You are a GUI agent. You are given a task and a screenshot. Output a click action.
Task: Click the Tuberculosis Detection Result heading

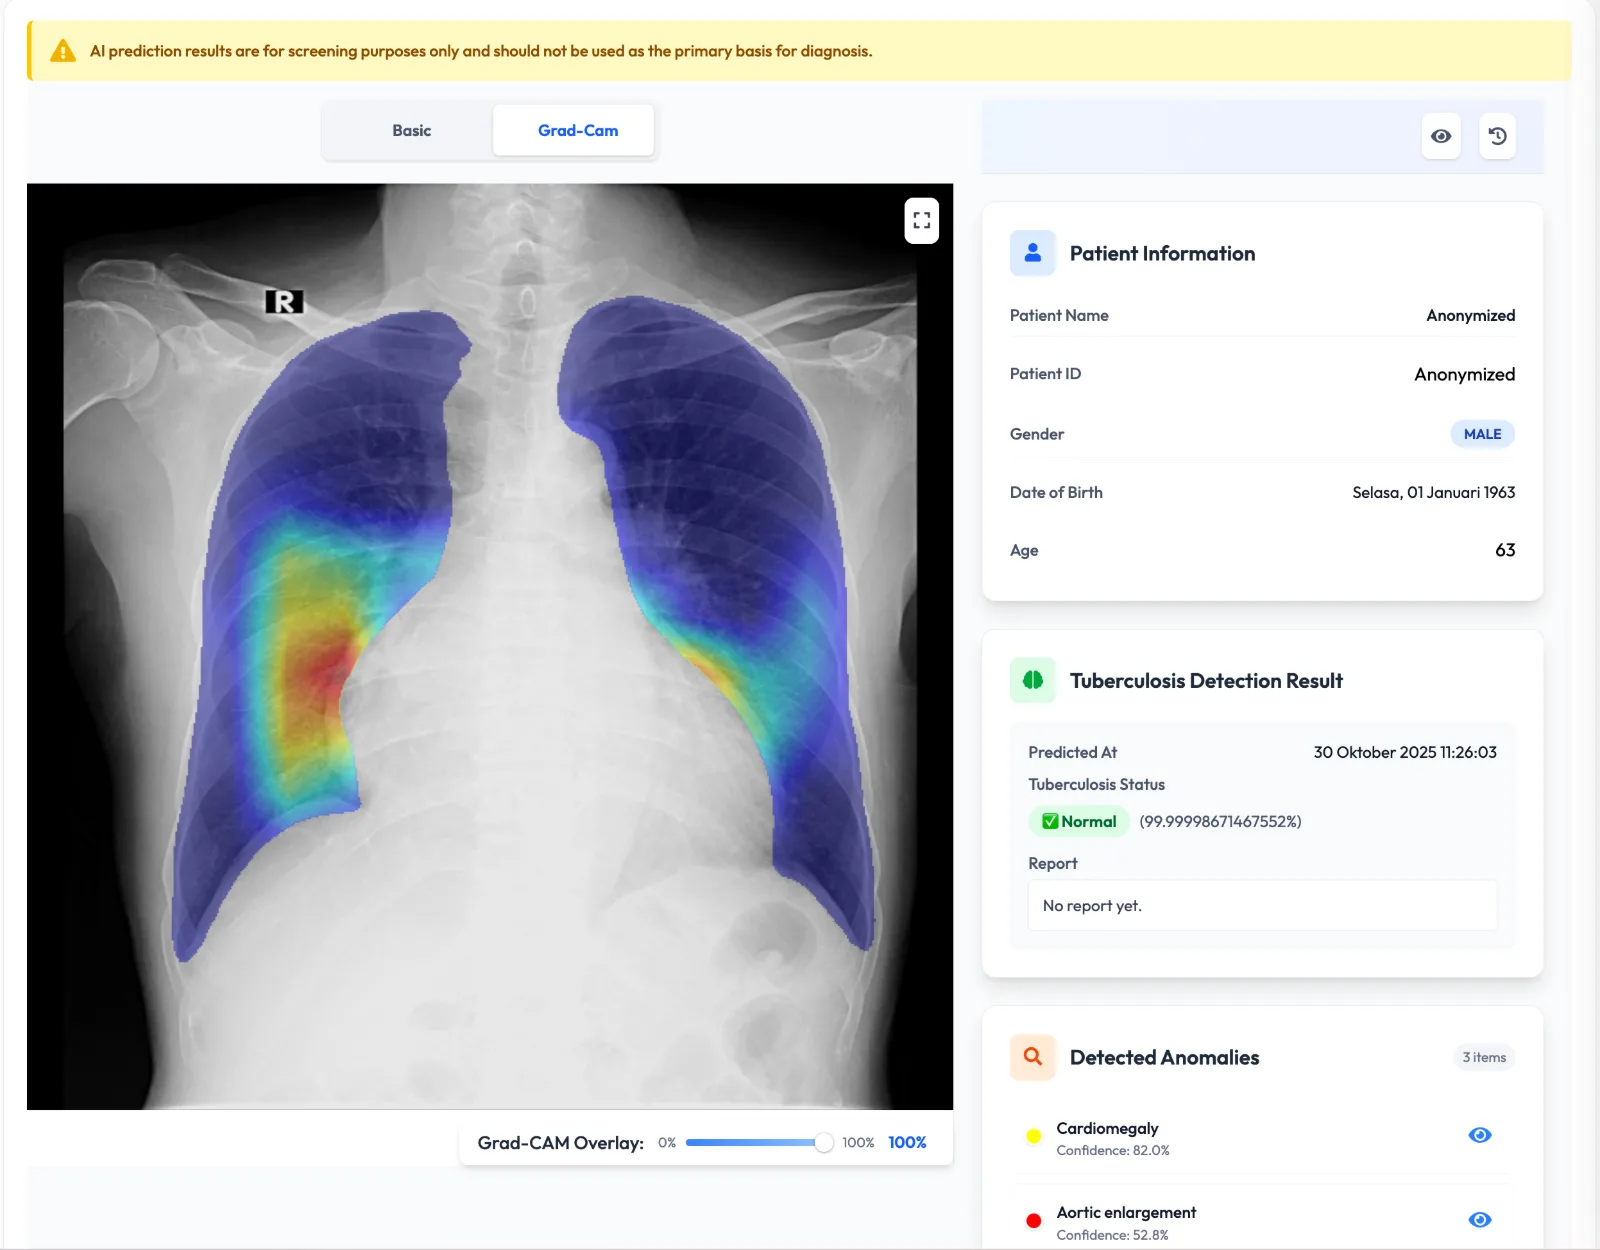click(1206, 681)
